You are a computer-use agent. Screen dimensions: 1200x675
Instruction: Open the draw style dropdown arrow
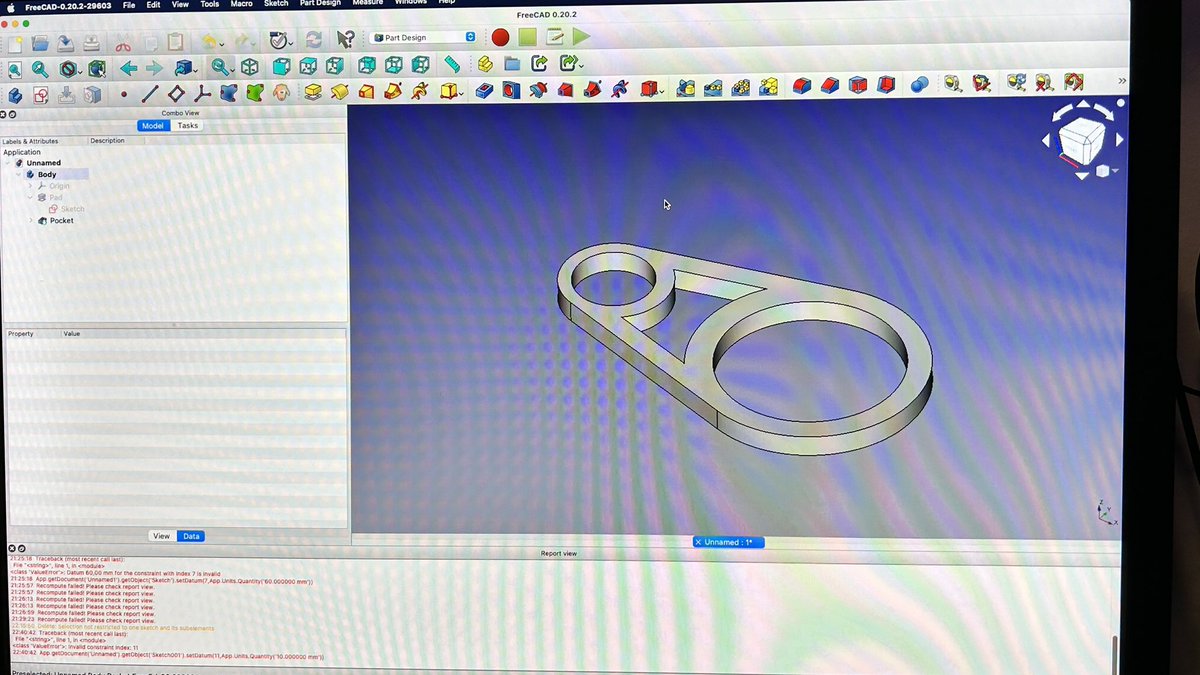(82, 72)
